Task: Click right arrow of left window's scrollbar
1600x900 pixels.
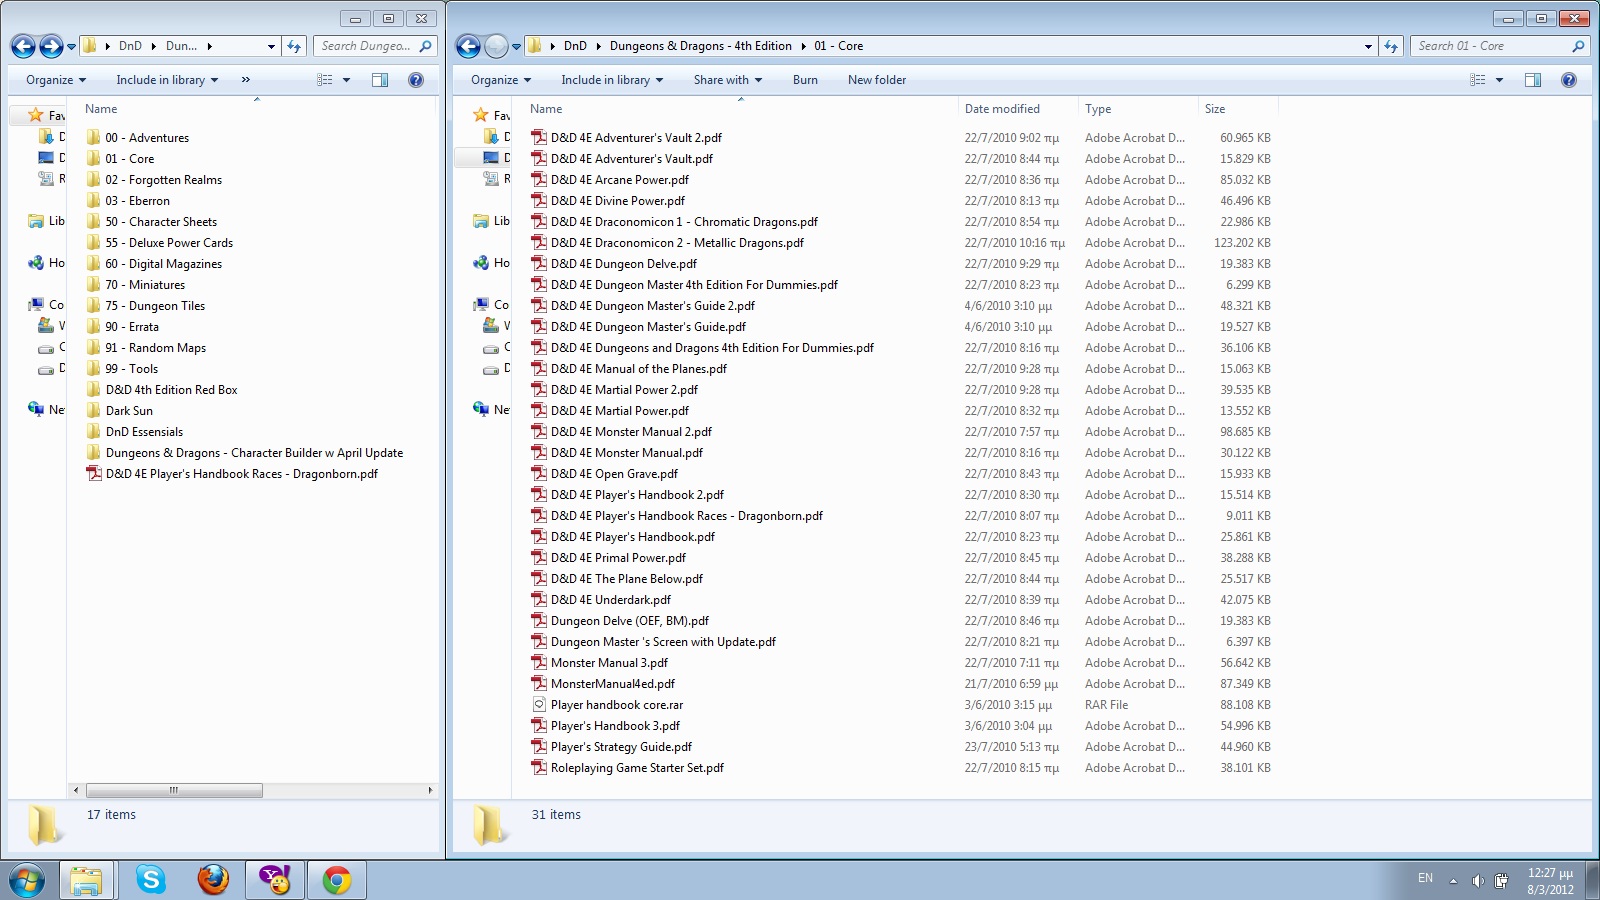Action: (x=430, y=790)
